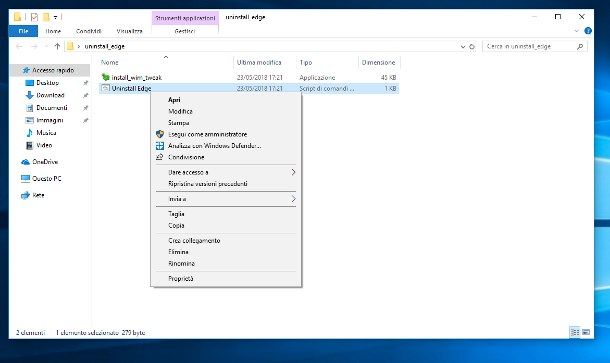Viewport: 610px width, 363px height.
Task: Open Desktop in the navigation pane
Action: coord(47,82)
